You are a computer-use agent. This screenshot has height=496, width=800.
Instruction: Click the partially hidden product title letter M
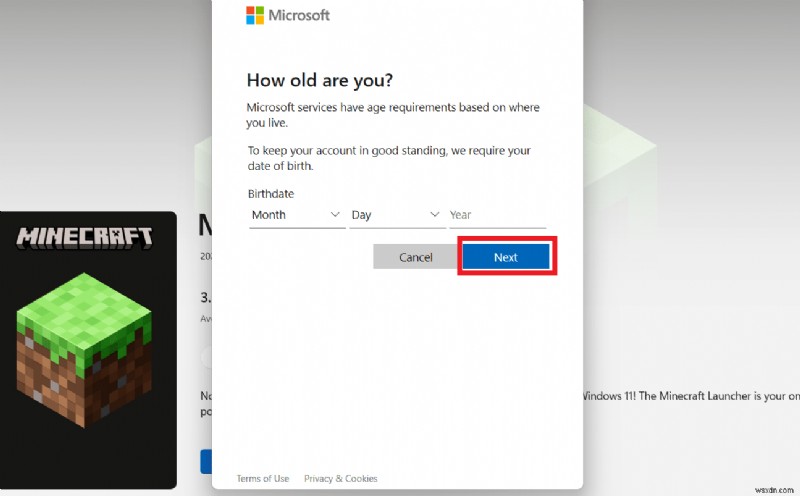205,226
